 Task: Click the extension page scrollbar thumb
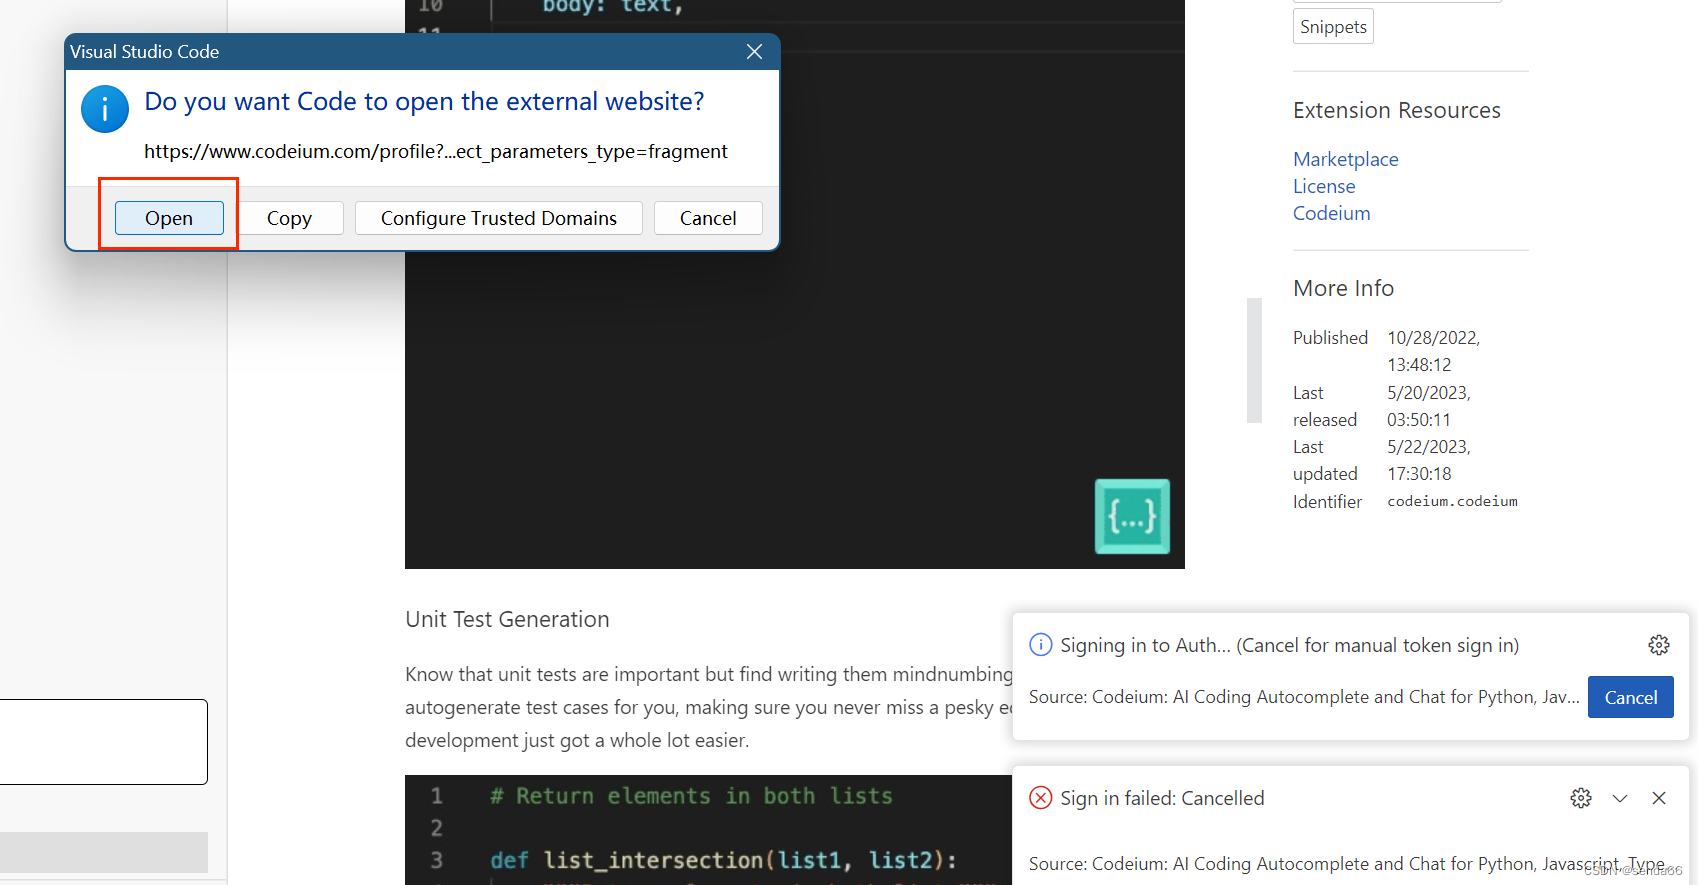point(1254,360)
